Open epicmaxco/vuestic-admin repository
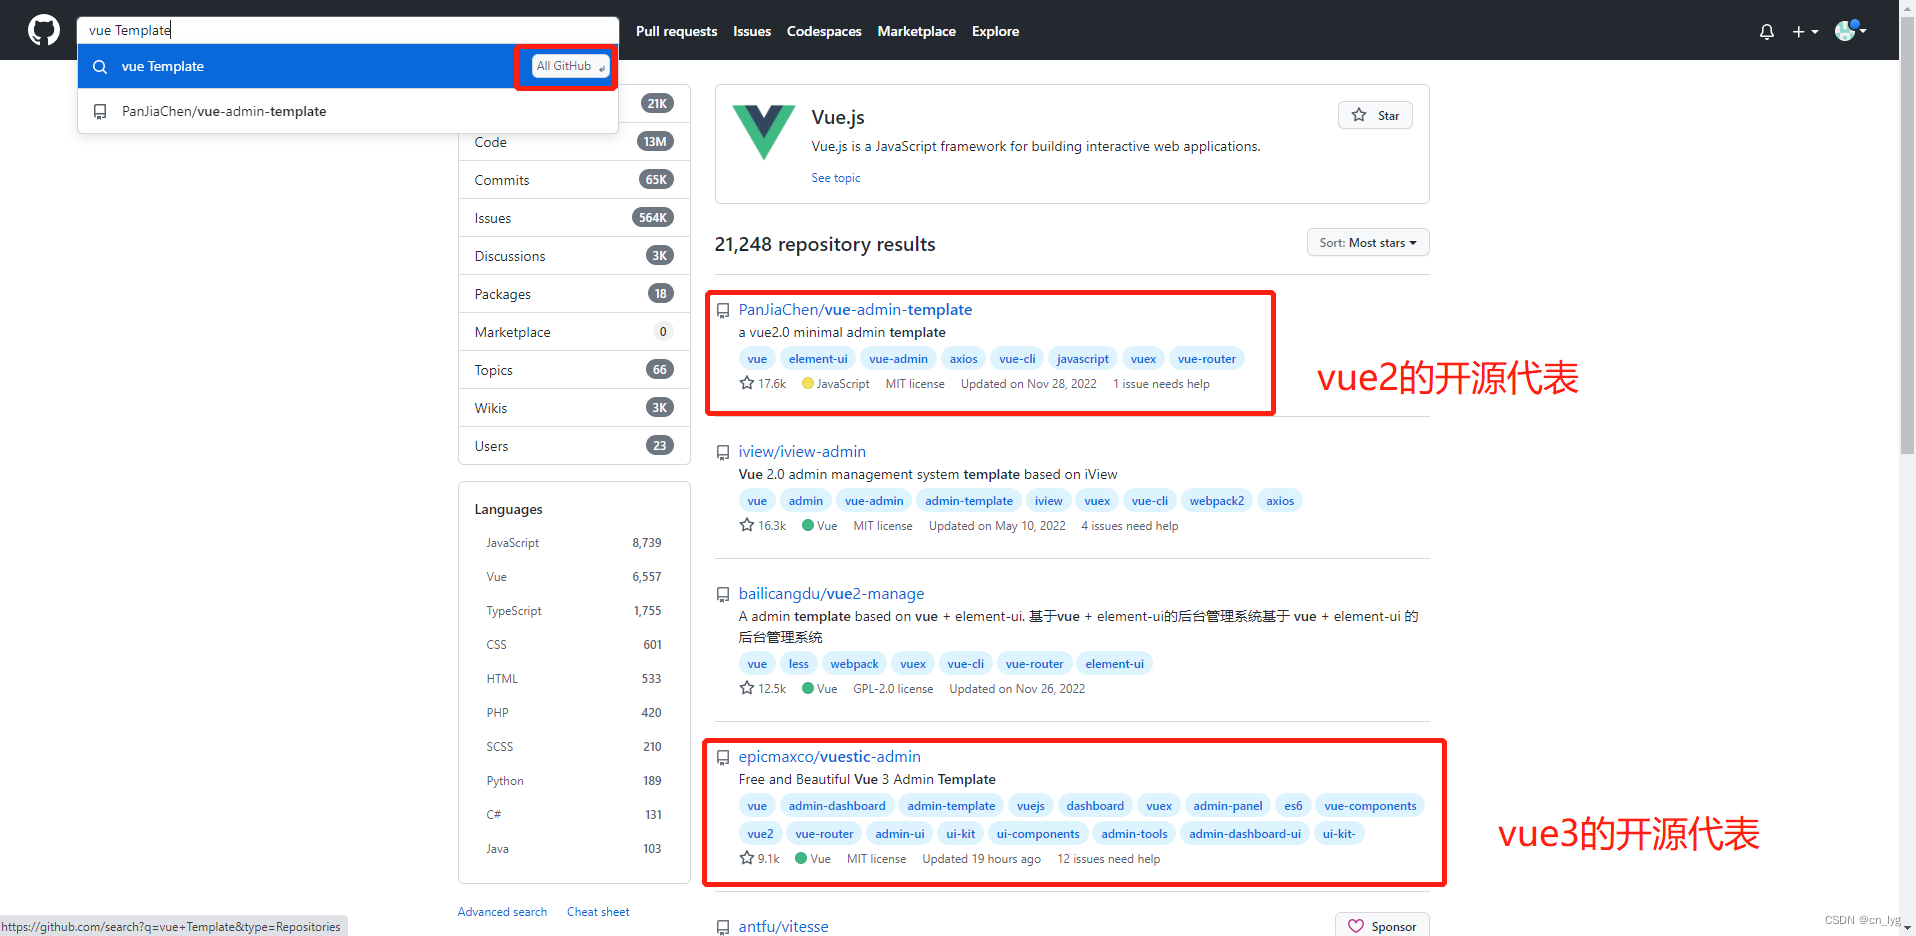This screenshot has height=936, width=1916. click(x=829, y=757)
